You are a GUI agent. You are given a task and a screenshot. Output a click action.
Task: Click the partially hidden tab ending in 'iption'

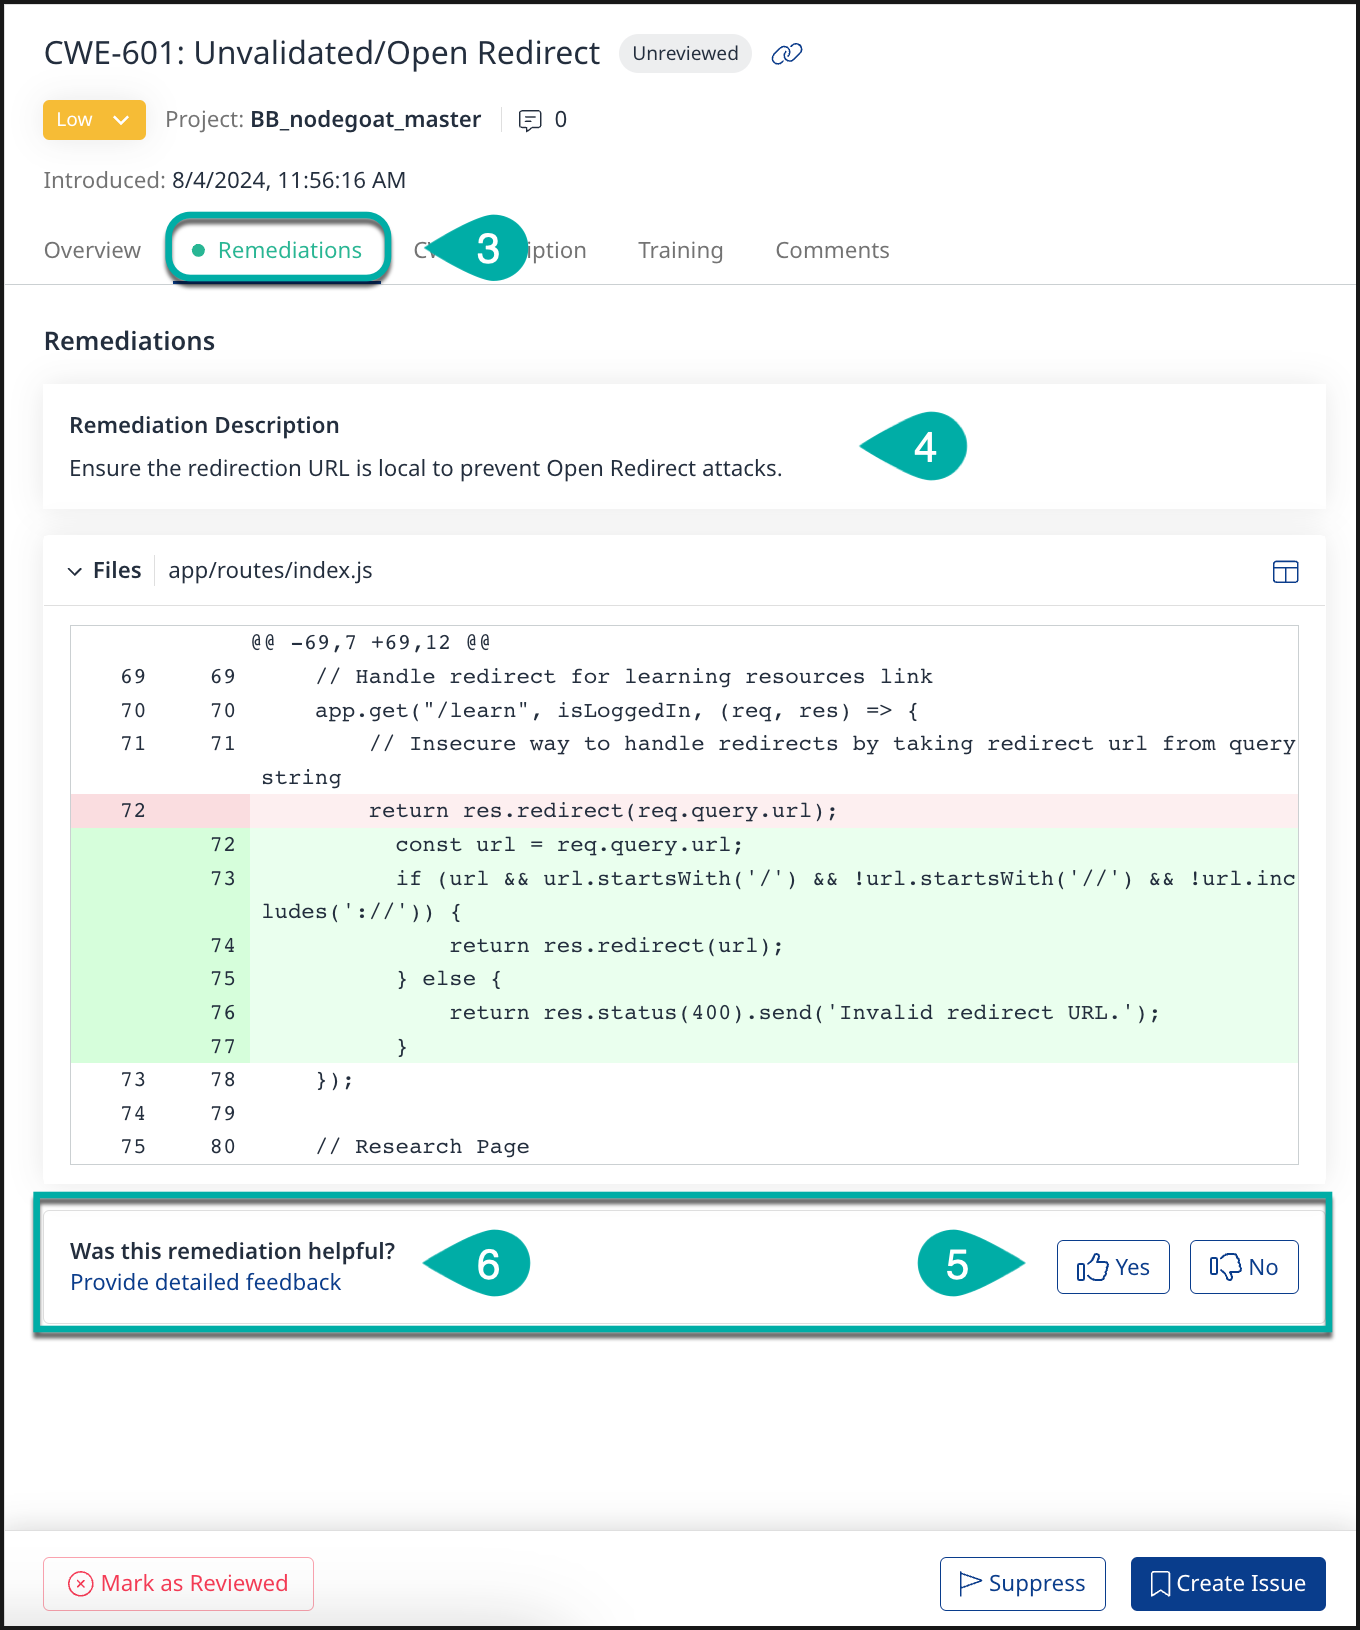click(557, 250)
